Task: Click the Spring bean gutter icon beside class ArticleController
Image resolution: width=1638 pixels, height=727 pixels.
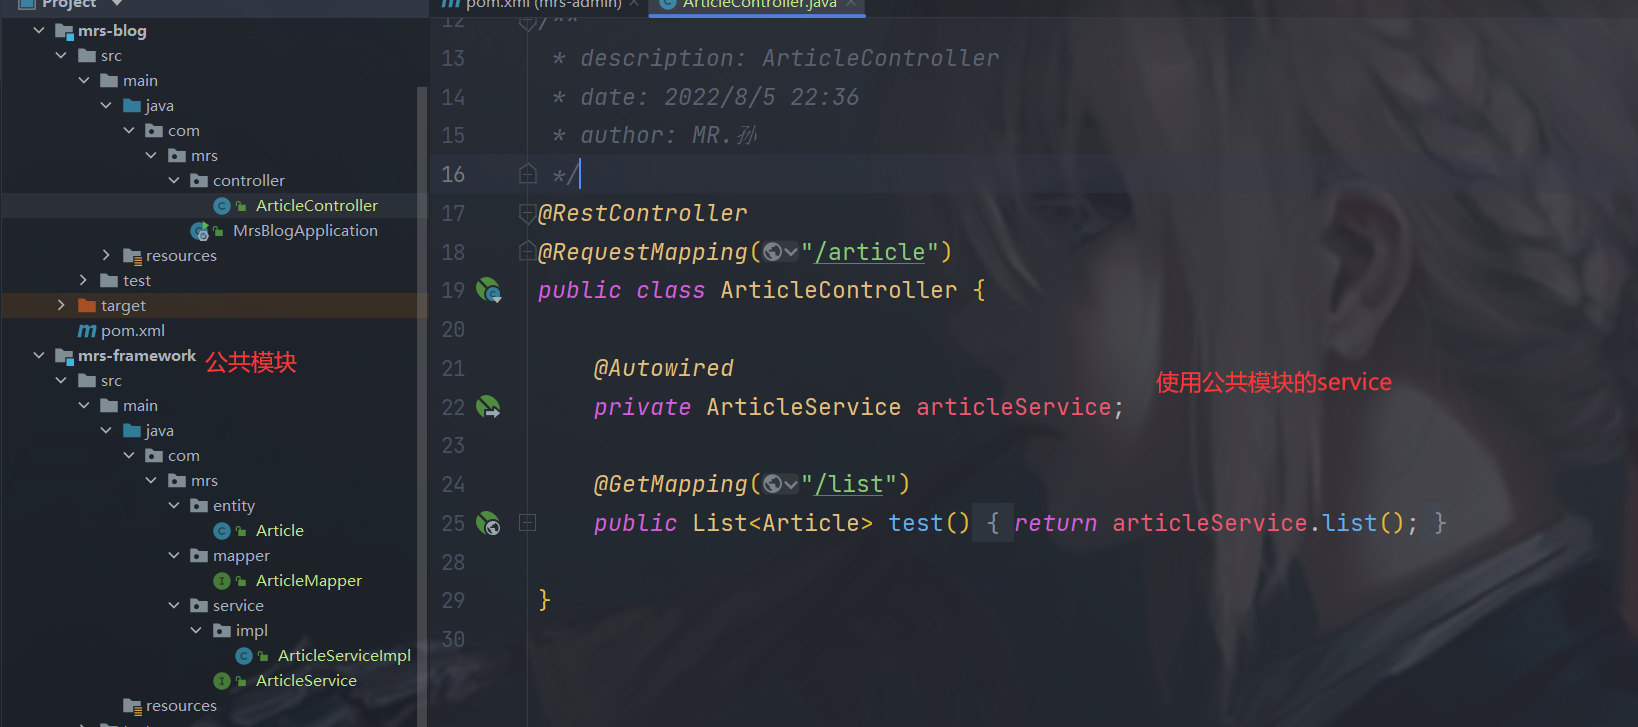Action: (488, 290)
